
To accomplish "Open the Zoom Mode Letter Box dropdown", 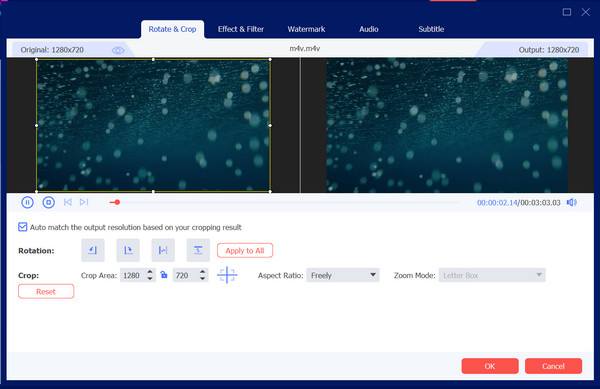I will 492,275.
